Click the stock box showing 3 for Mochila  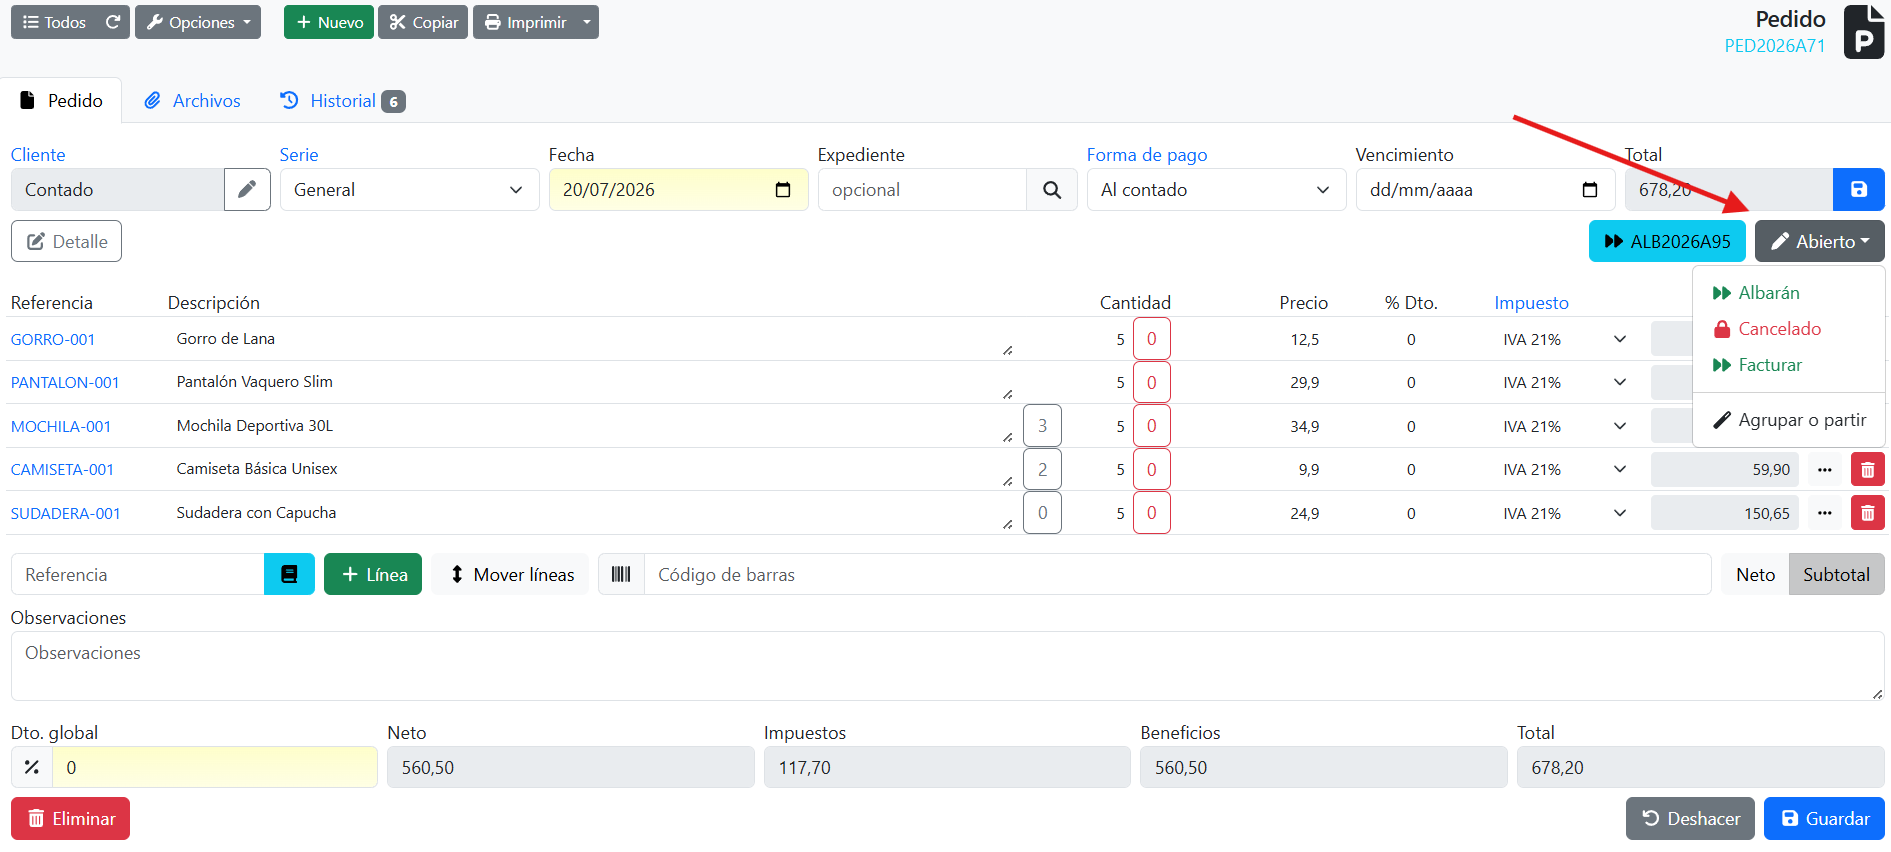pos(1042,426)
